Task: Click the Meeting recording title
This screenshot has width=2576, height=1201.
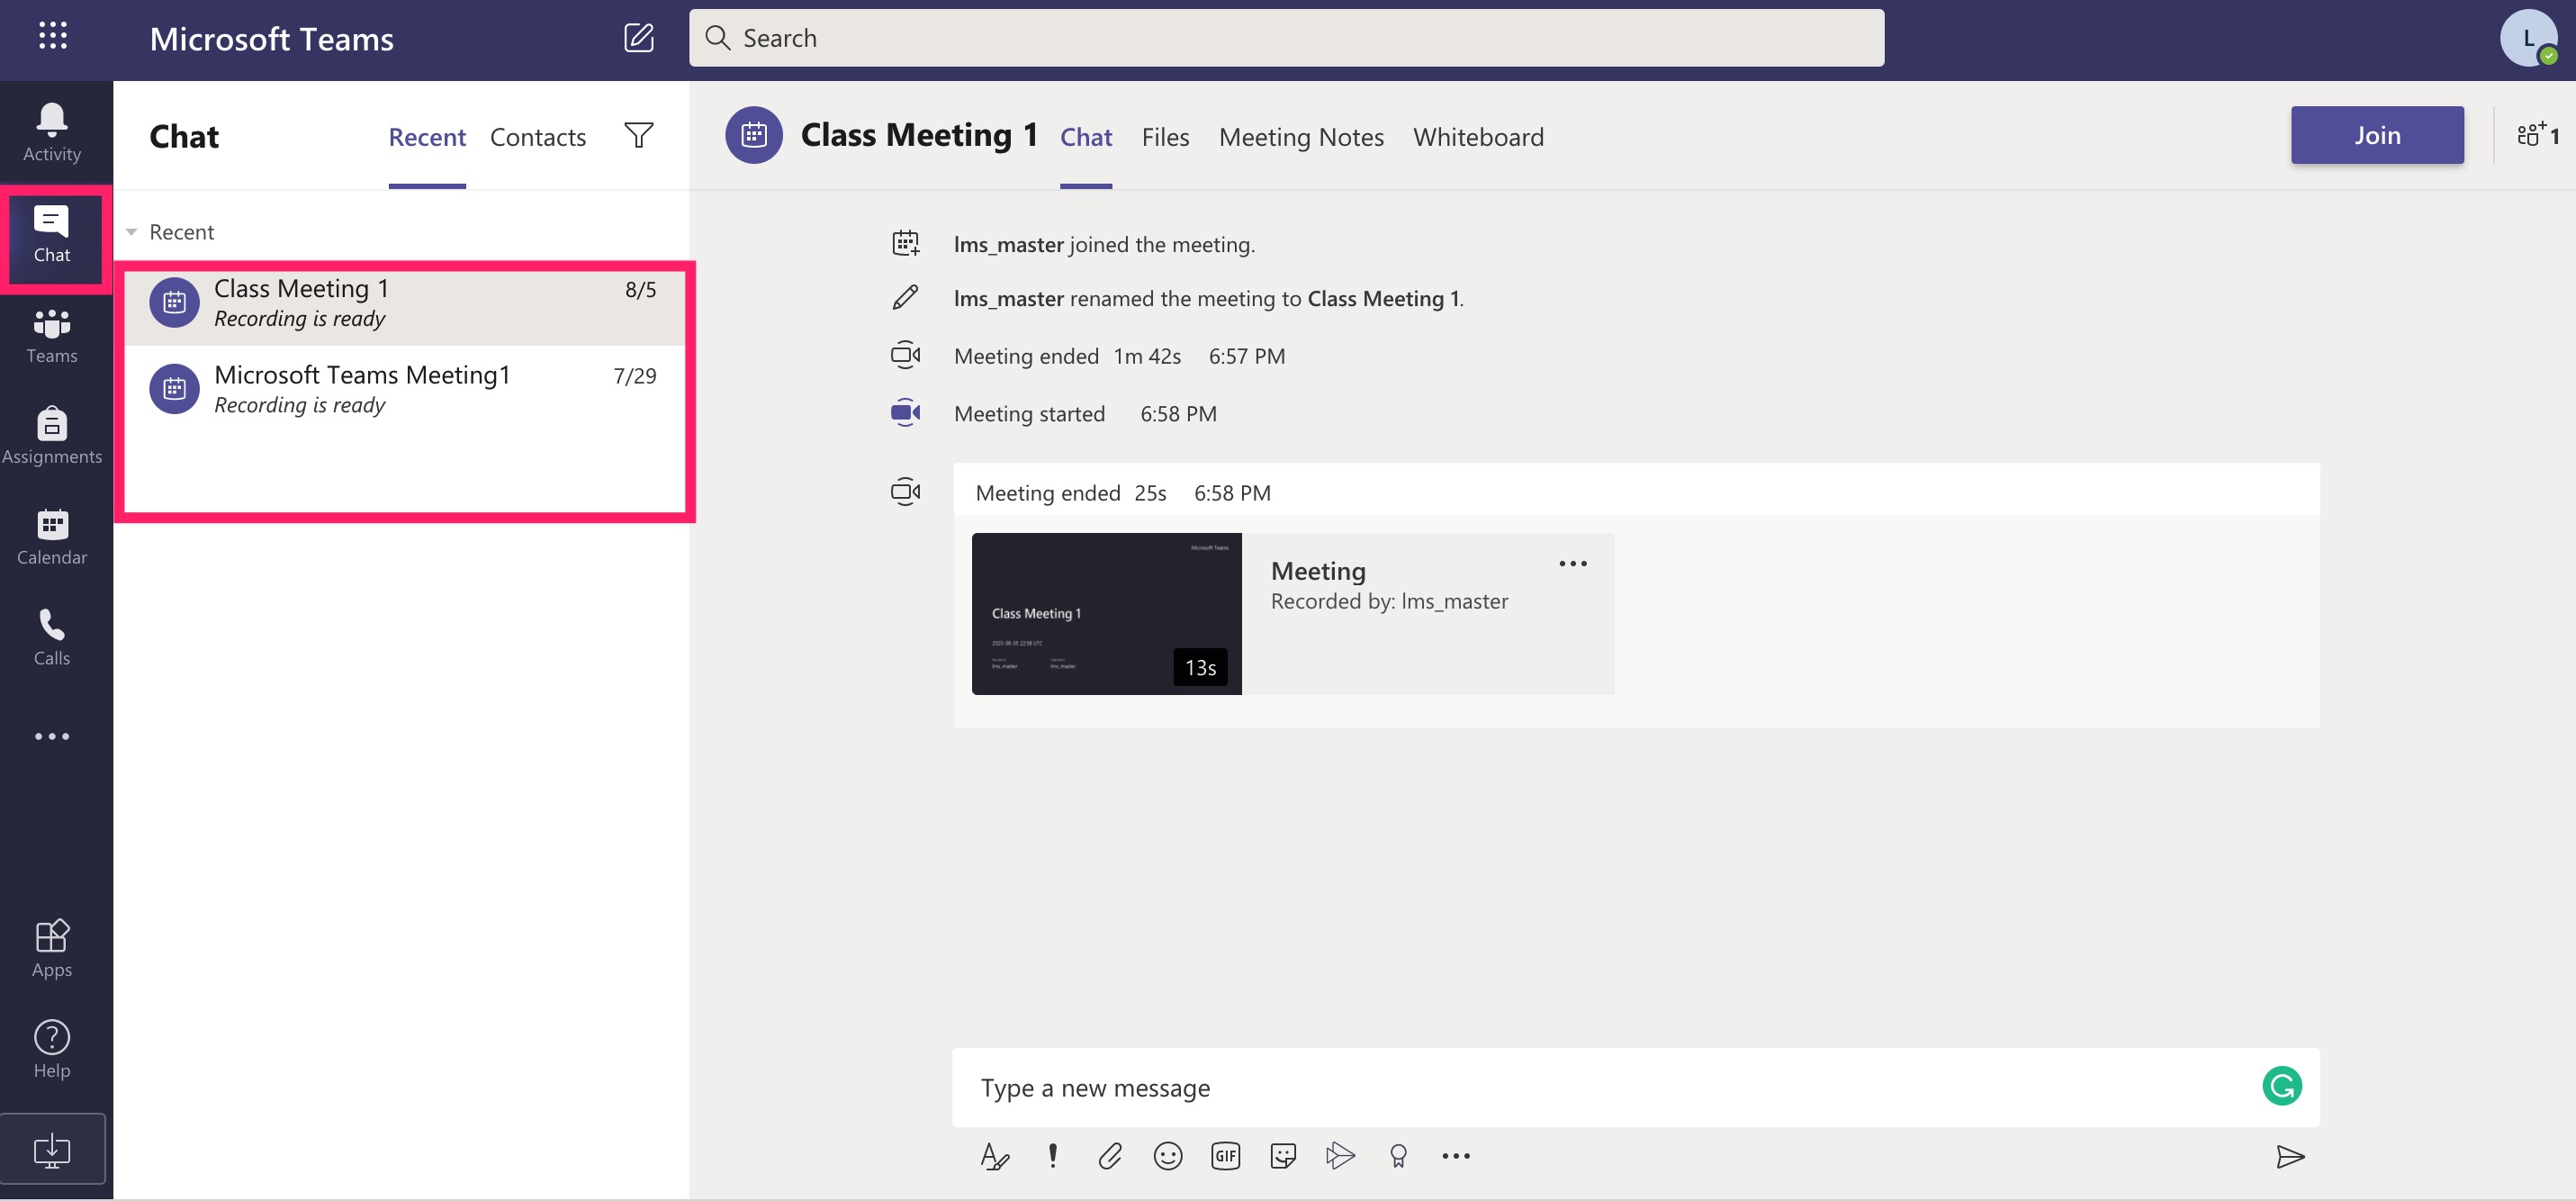Action: 1318,571
